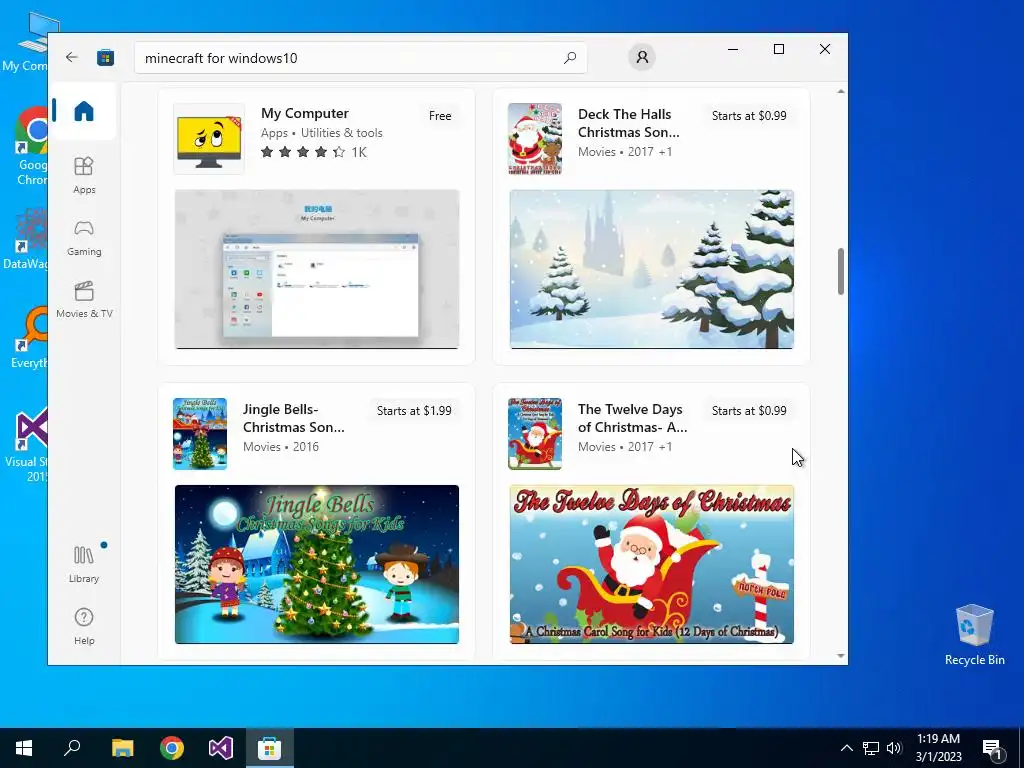Select Google Chrome desktop shortcut

click(31, 147)
